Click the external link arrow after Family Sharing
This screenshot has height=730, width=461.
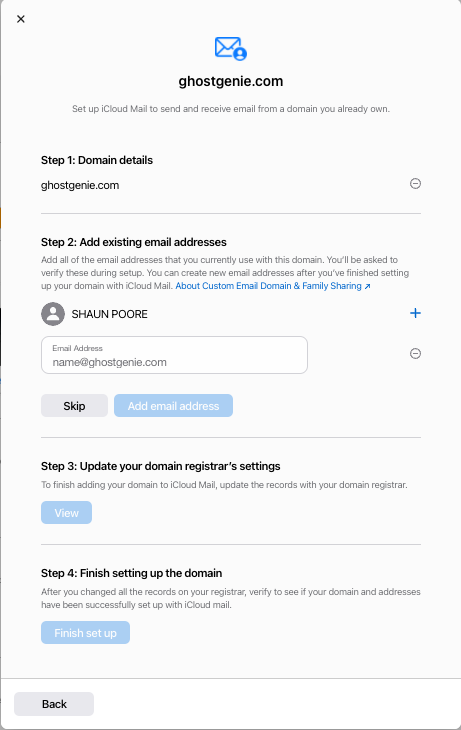click(367, 286)
